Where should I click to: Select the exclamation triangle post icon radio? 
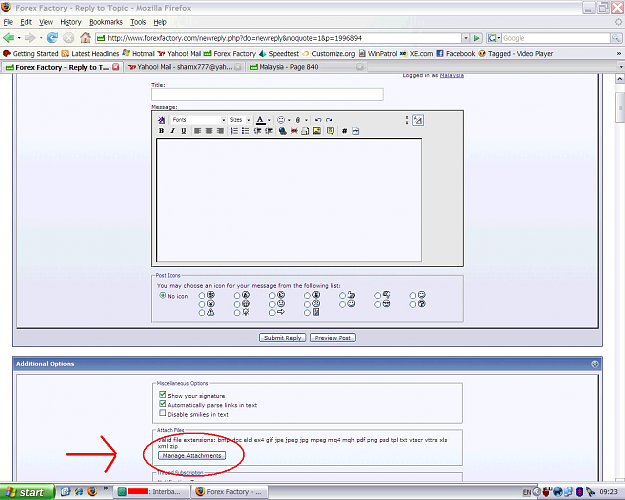pos(202,313)
